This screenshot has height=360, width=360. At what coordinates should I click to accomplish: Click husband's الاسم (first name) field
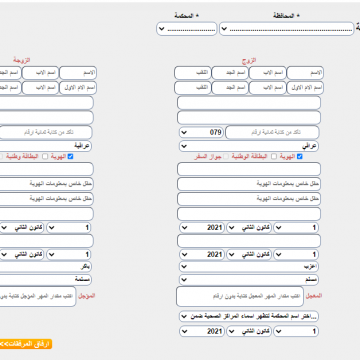(x=305, y=73)
